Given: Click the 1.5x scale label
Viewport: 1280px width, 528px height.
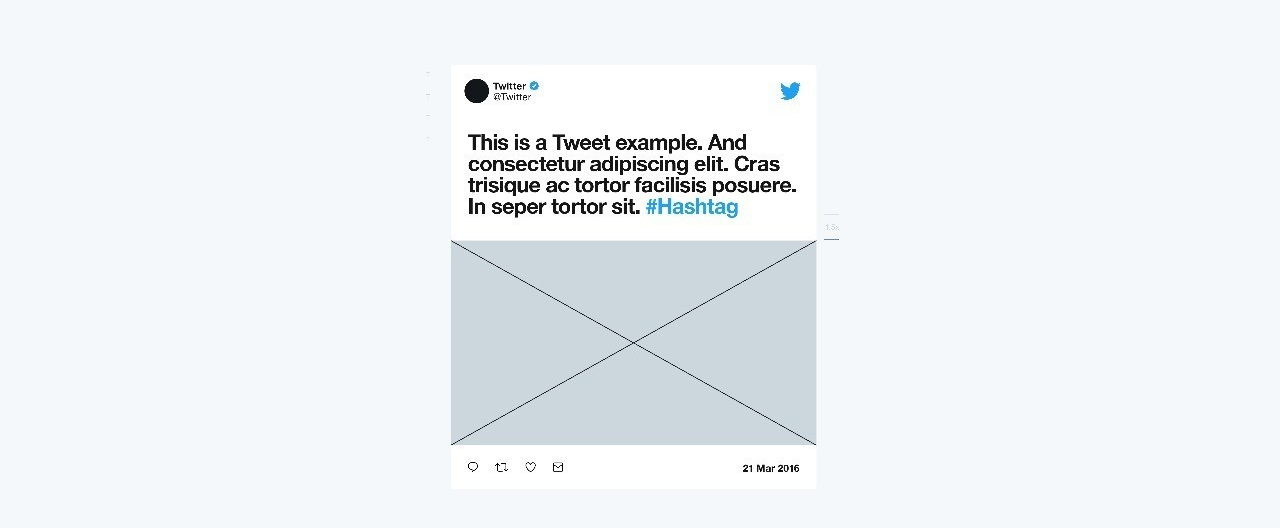Looking at the screenshot, I should point(832,227).
